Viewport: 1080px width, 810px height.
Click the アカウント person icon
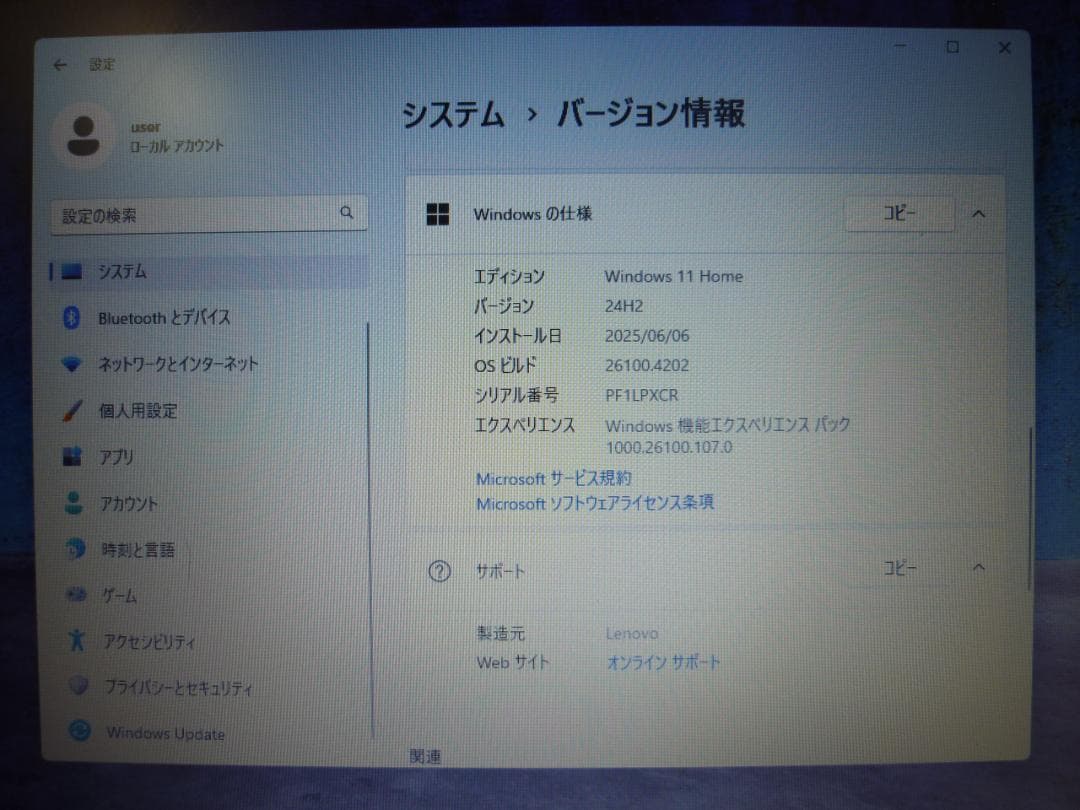tap(73, 503)
